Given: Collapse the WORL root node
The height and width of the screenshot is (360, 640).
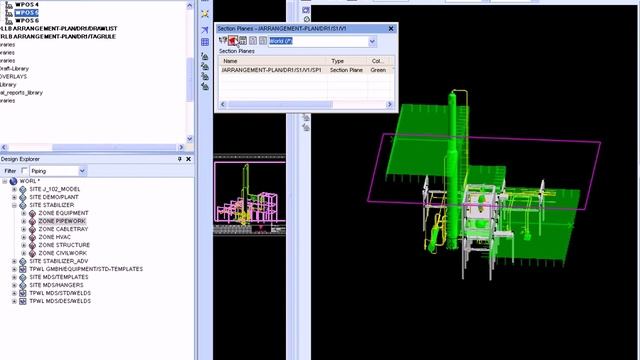Looking at the screenshot, I should click(x=4, y=181).
